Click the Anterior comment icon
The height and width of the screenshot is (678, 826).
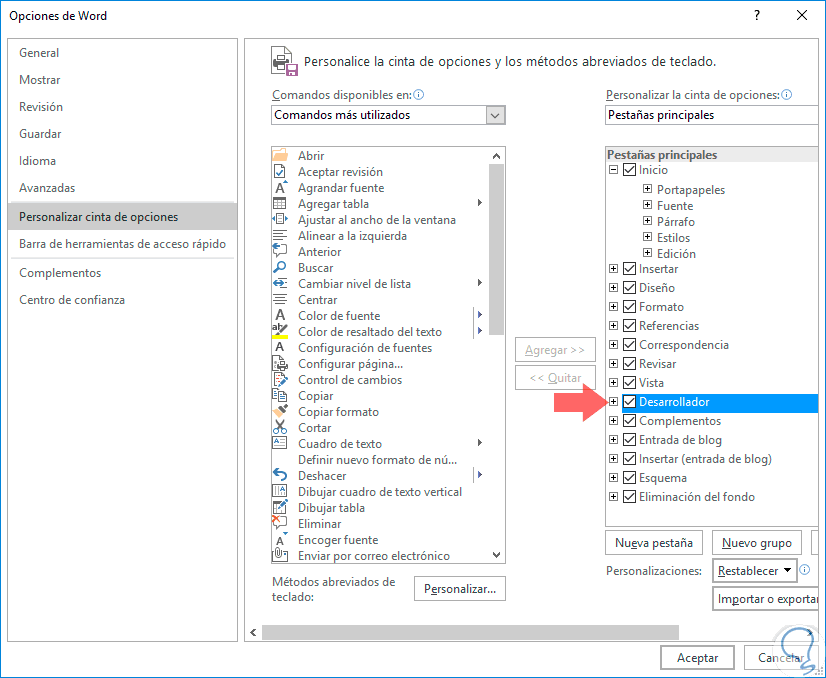[x=280, y=251]
